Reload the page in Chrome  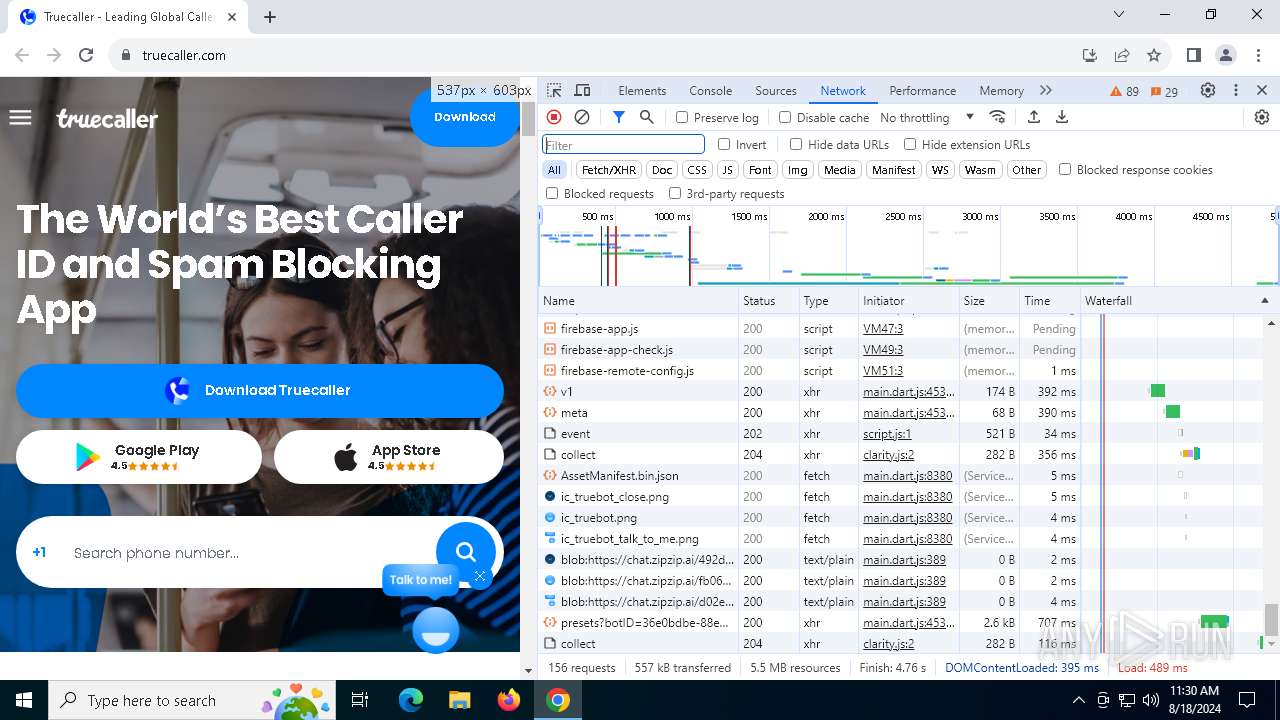point(86,55)
